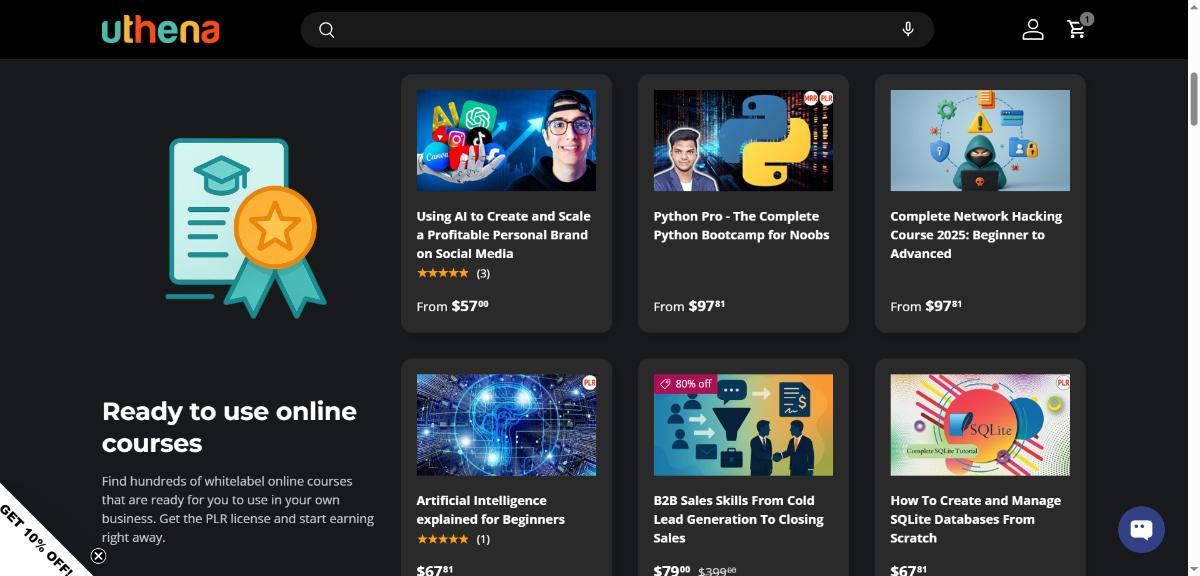This screenshot has height=576, width=1200.
Task: Open the shopping cart
Action: click(x=1077, y=29)
